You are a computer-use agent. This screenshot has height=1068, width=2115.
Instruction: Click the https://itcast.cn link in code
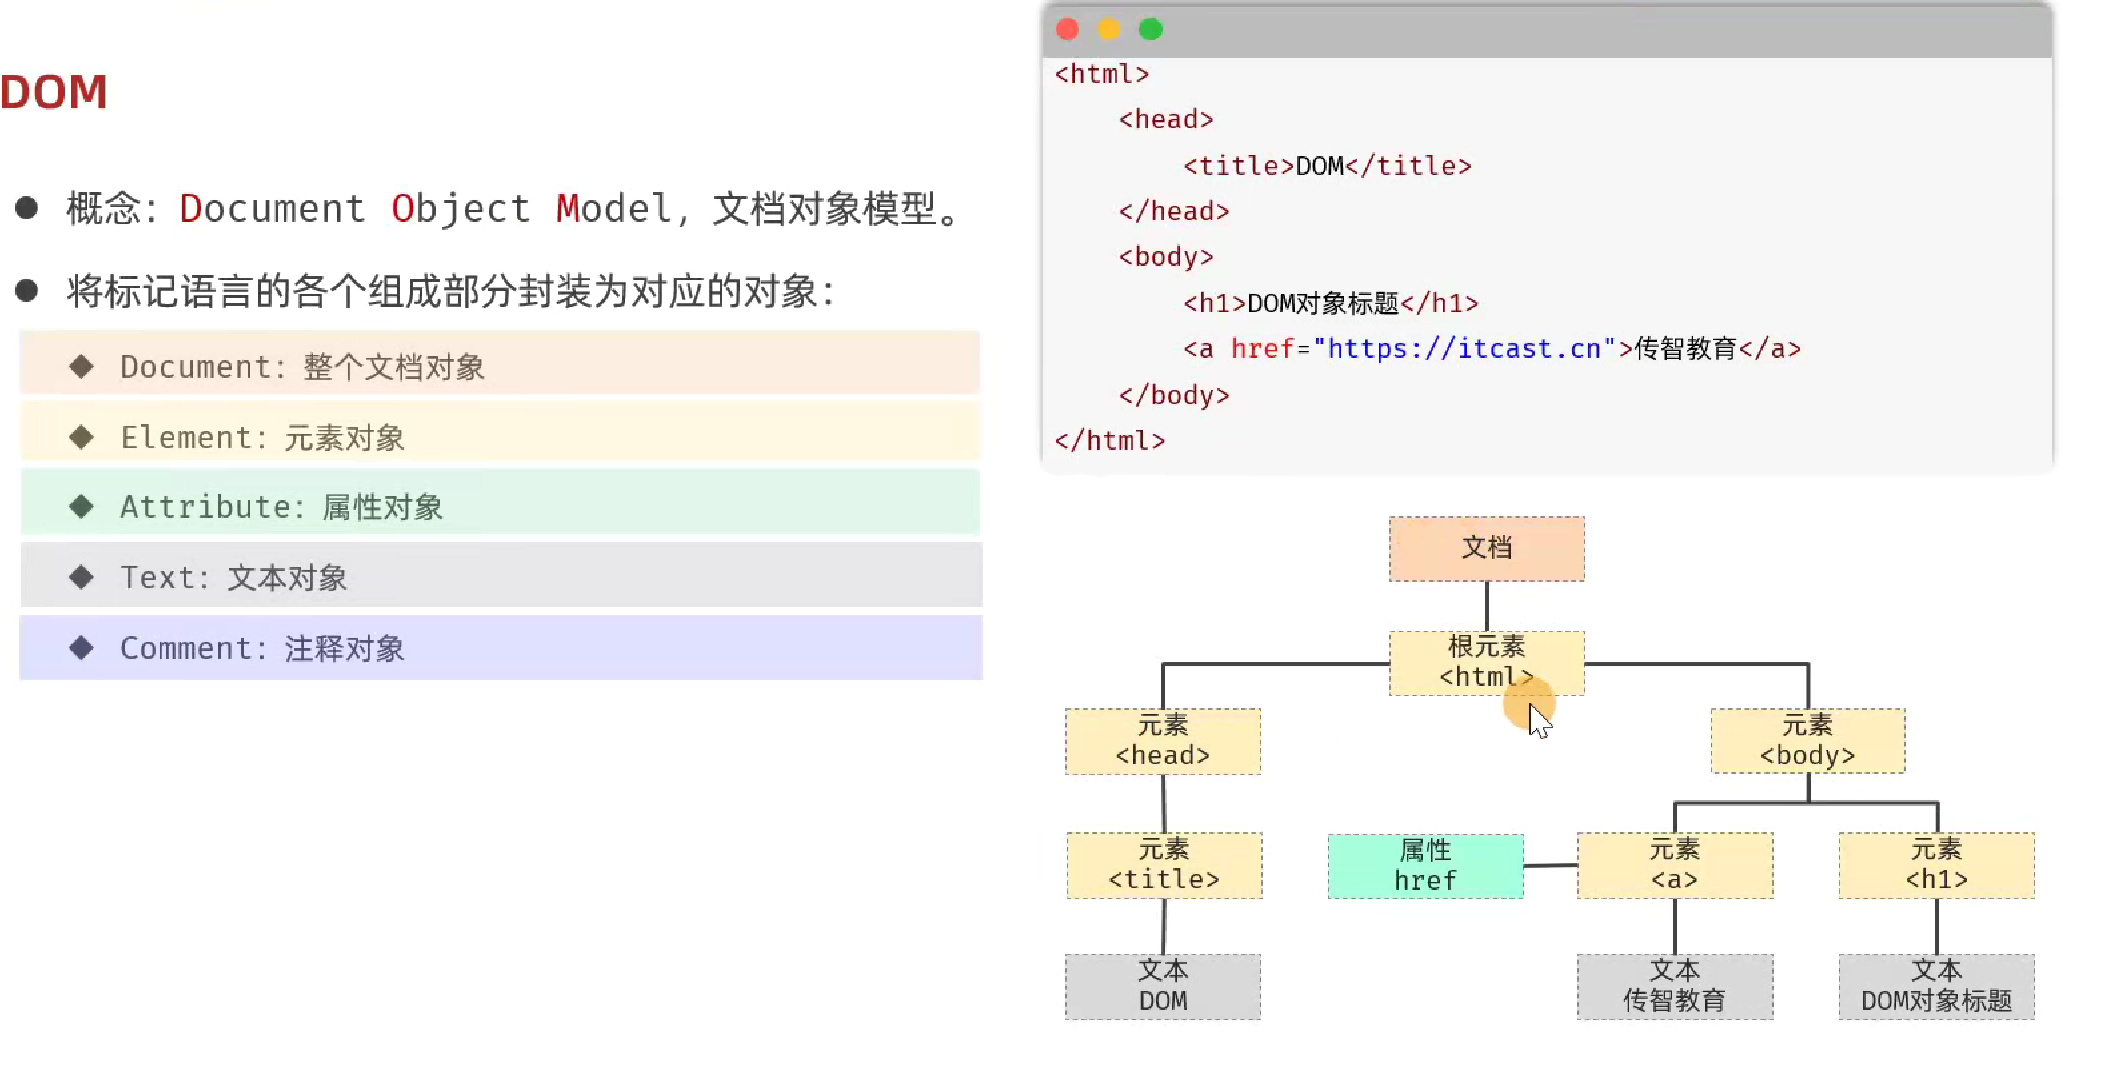tap(1465, 349)
